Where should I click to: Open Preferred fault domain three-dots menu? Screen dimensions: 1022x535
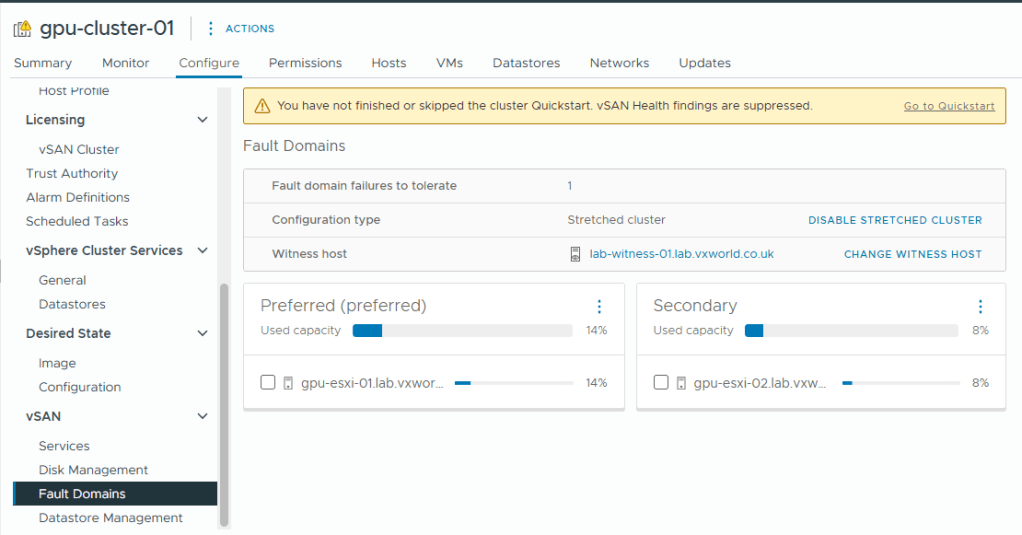point(599,307)
